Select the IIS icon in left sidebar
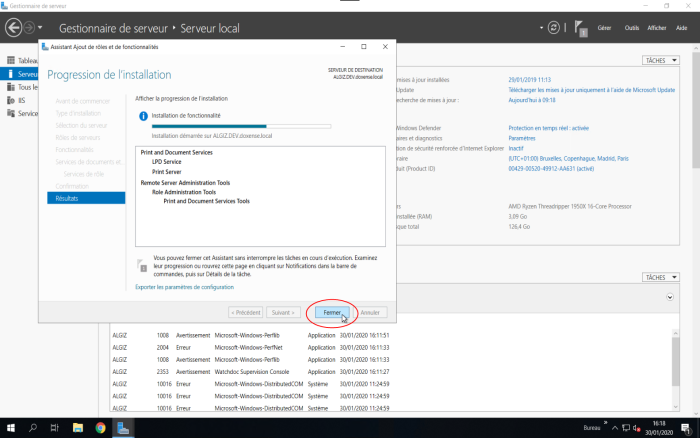Screen dimensions: 700x438 9,100
